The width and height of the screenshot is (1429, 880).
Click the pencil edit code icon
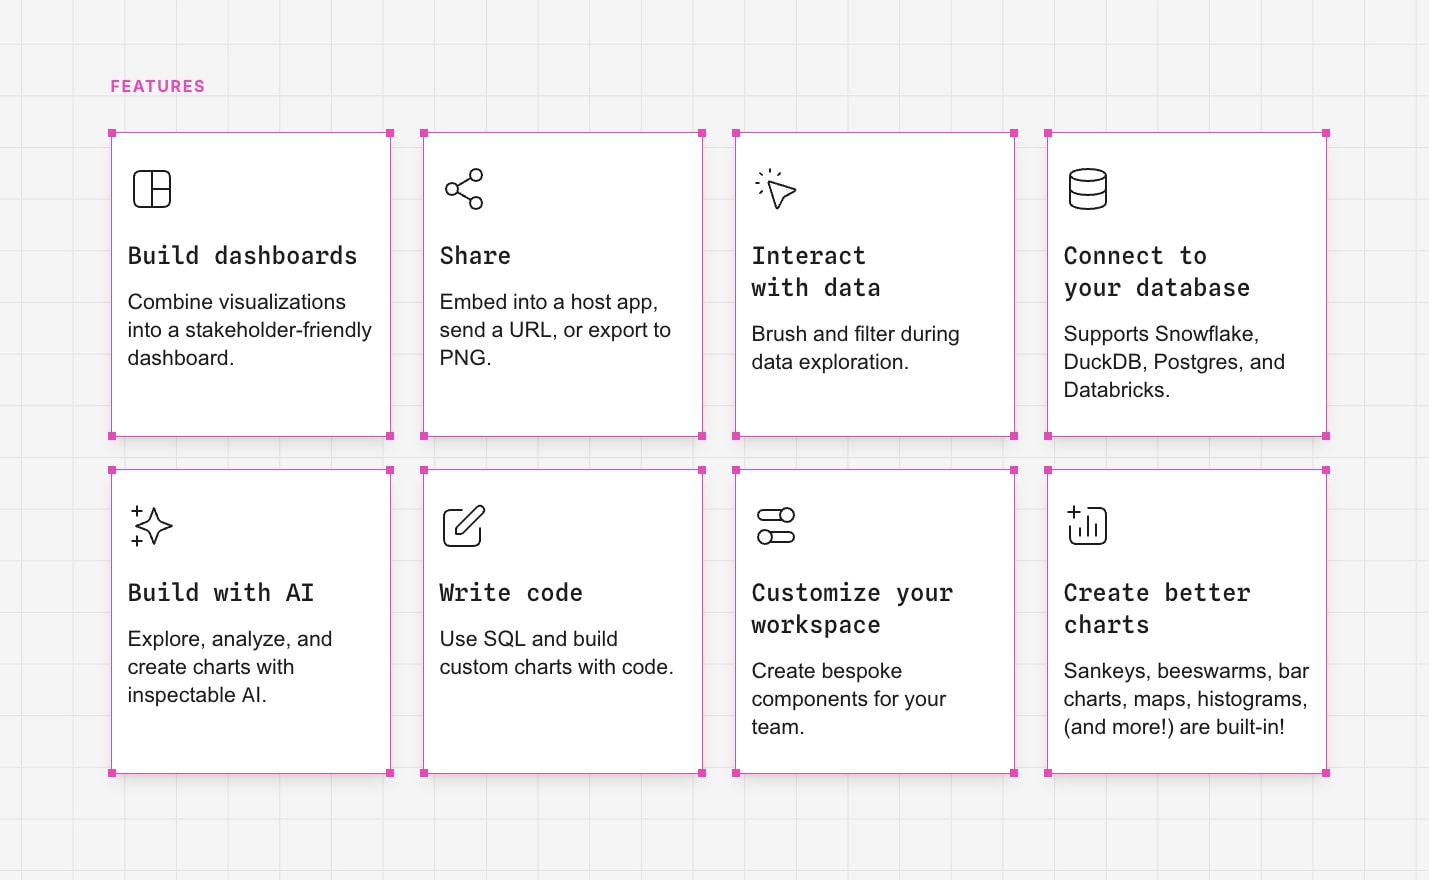(464, 526)
